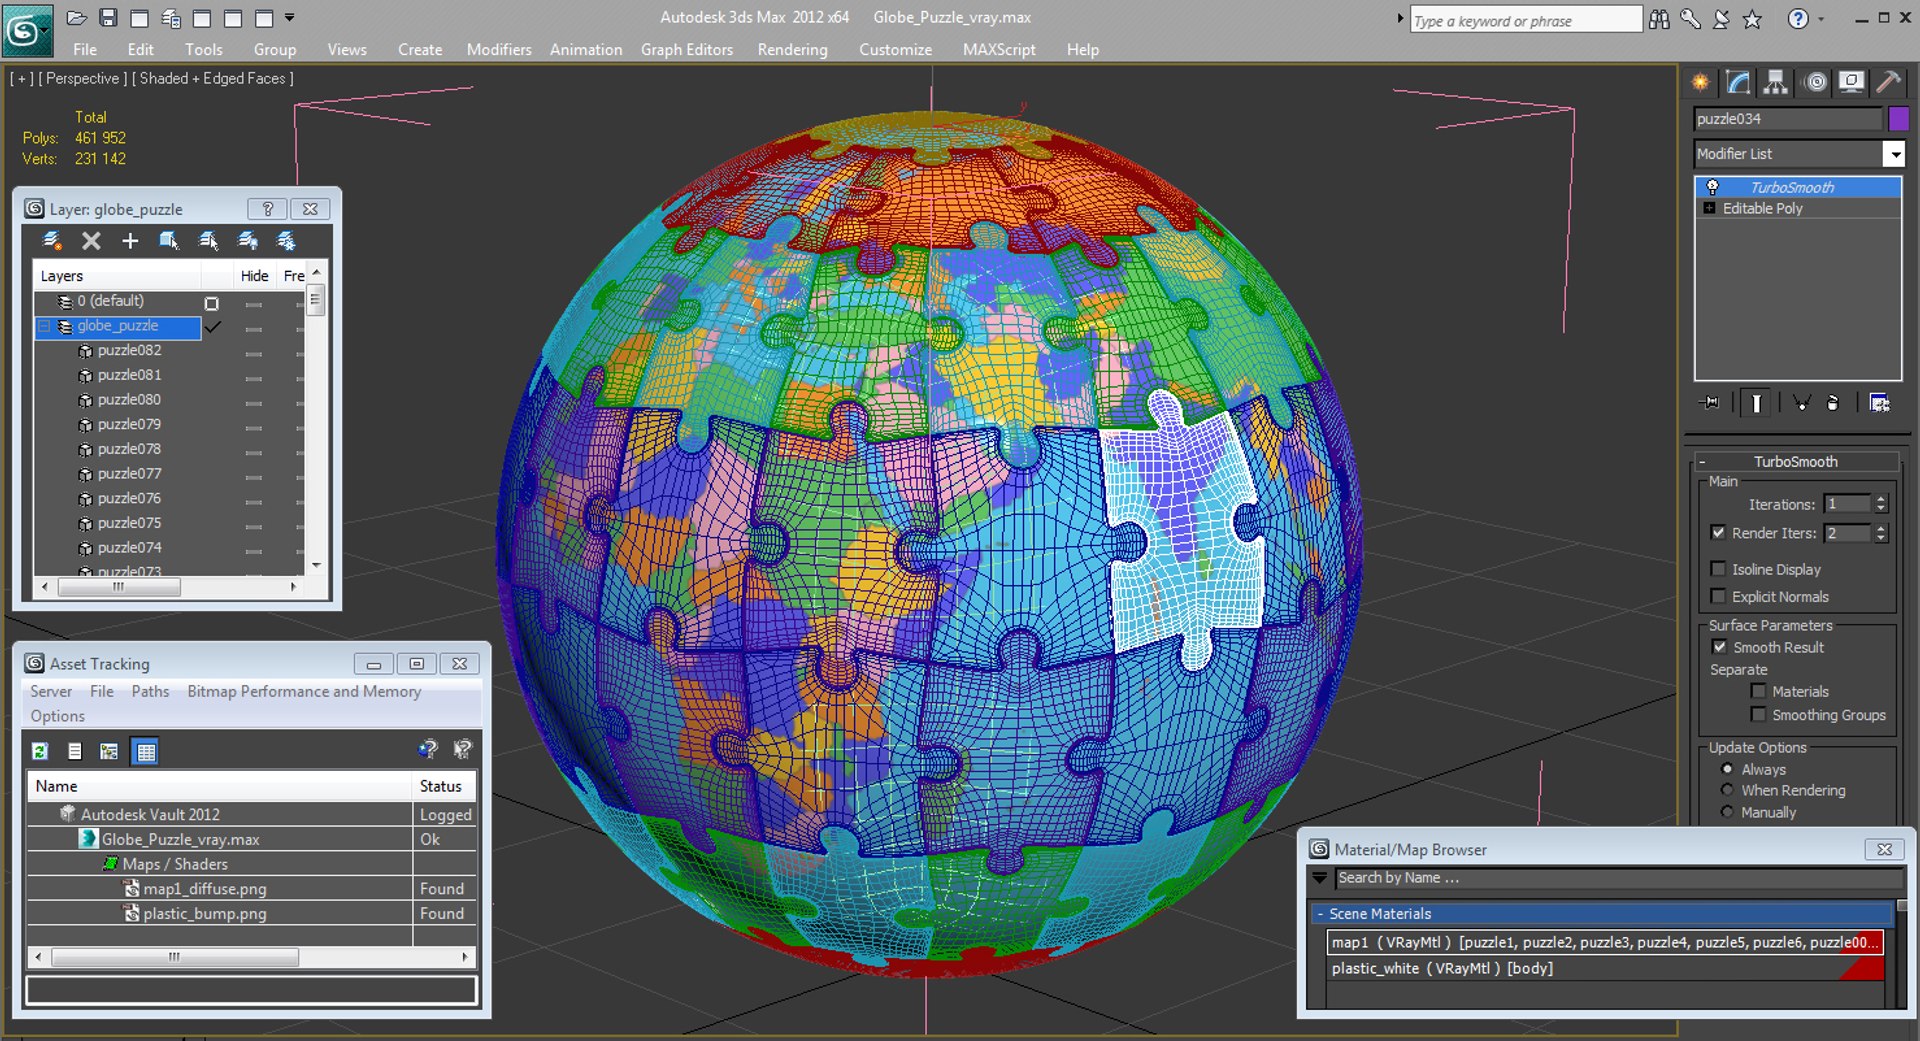
Task: Open the Quick Access toolbar dropdown arrow
Action: (x=290, y=18)
